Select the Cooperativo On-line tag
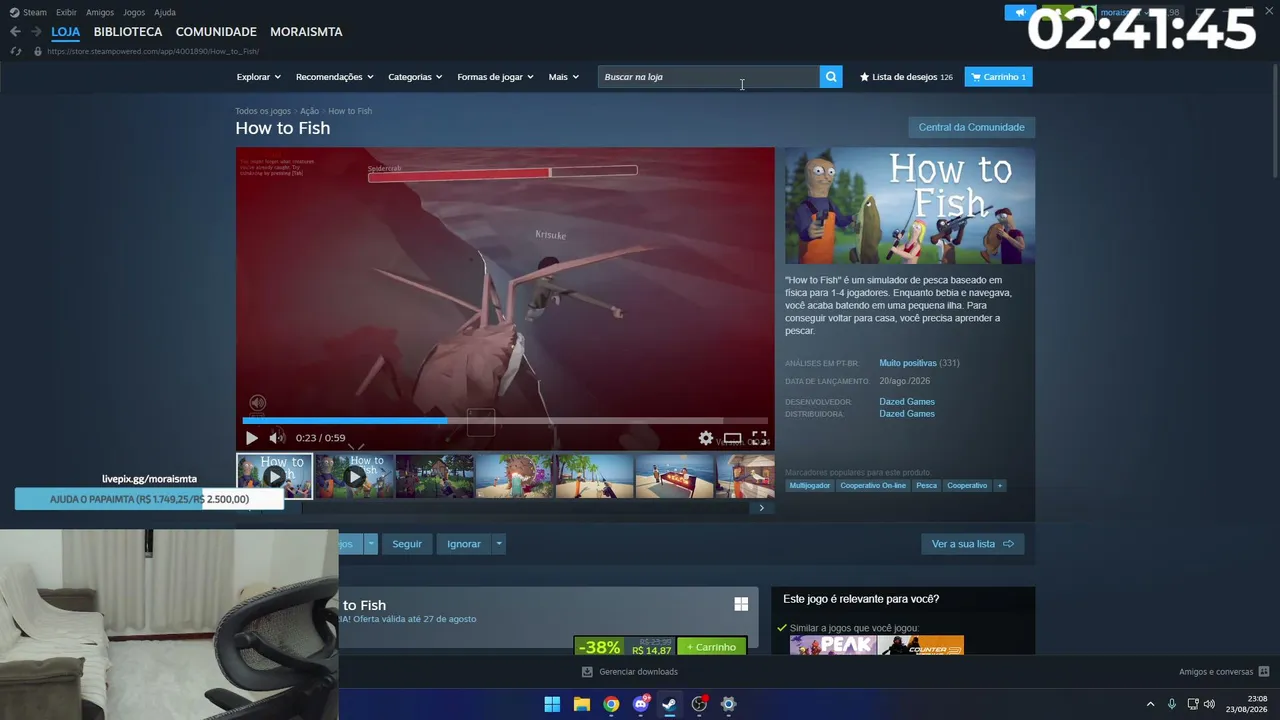Image resolution: width=1280 pixels, height=720 pixels. (x=873, y=486)
